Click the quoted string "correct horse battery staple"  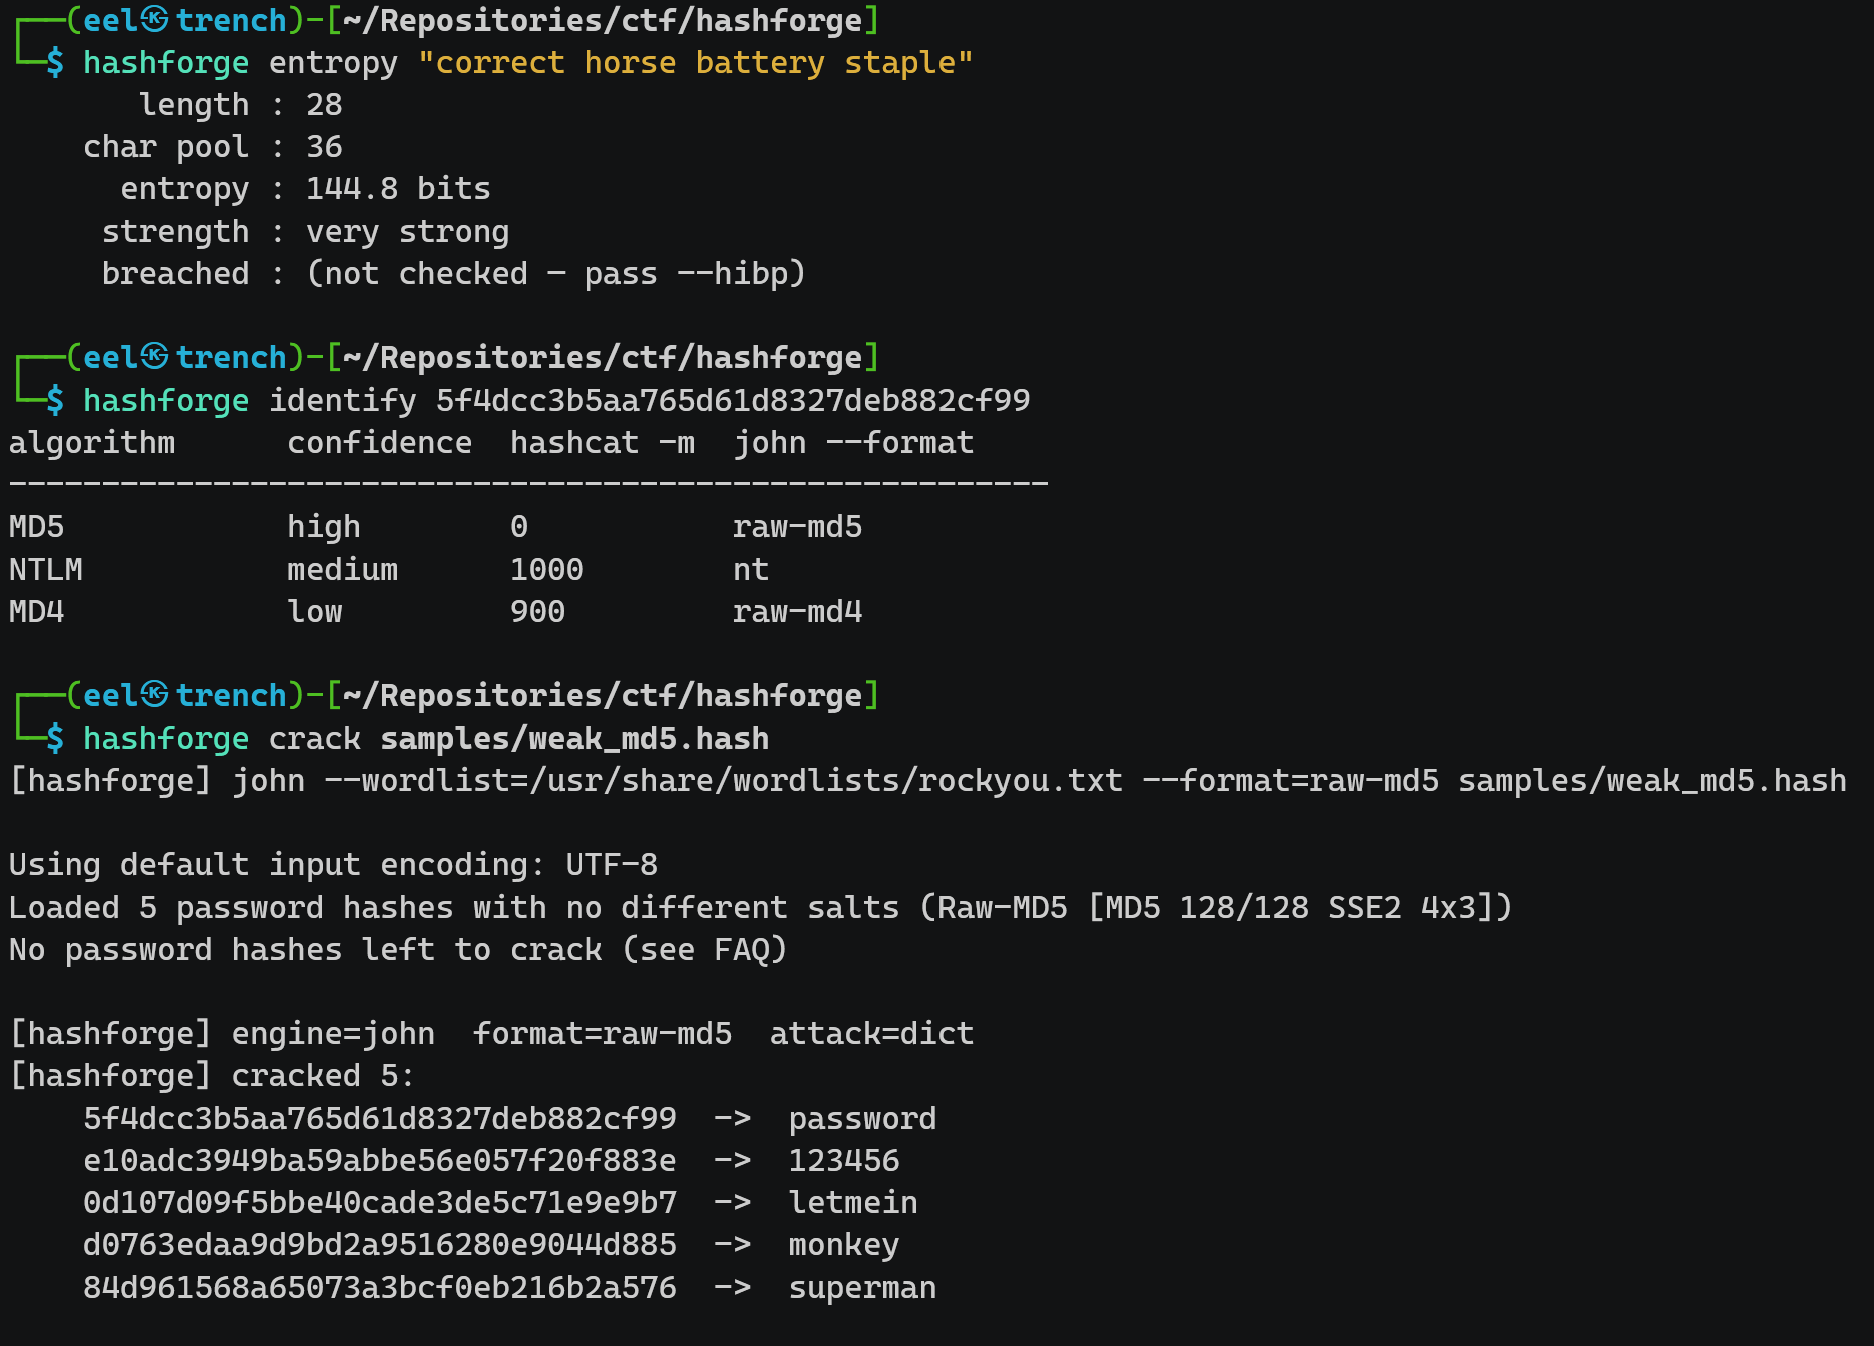[x=695, y=63]
